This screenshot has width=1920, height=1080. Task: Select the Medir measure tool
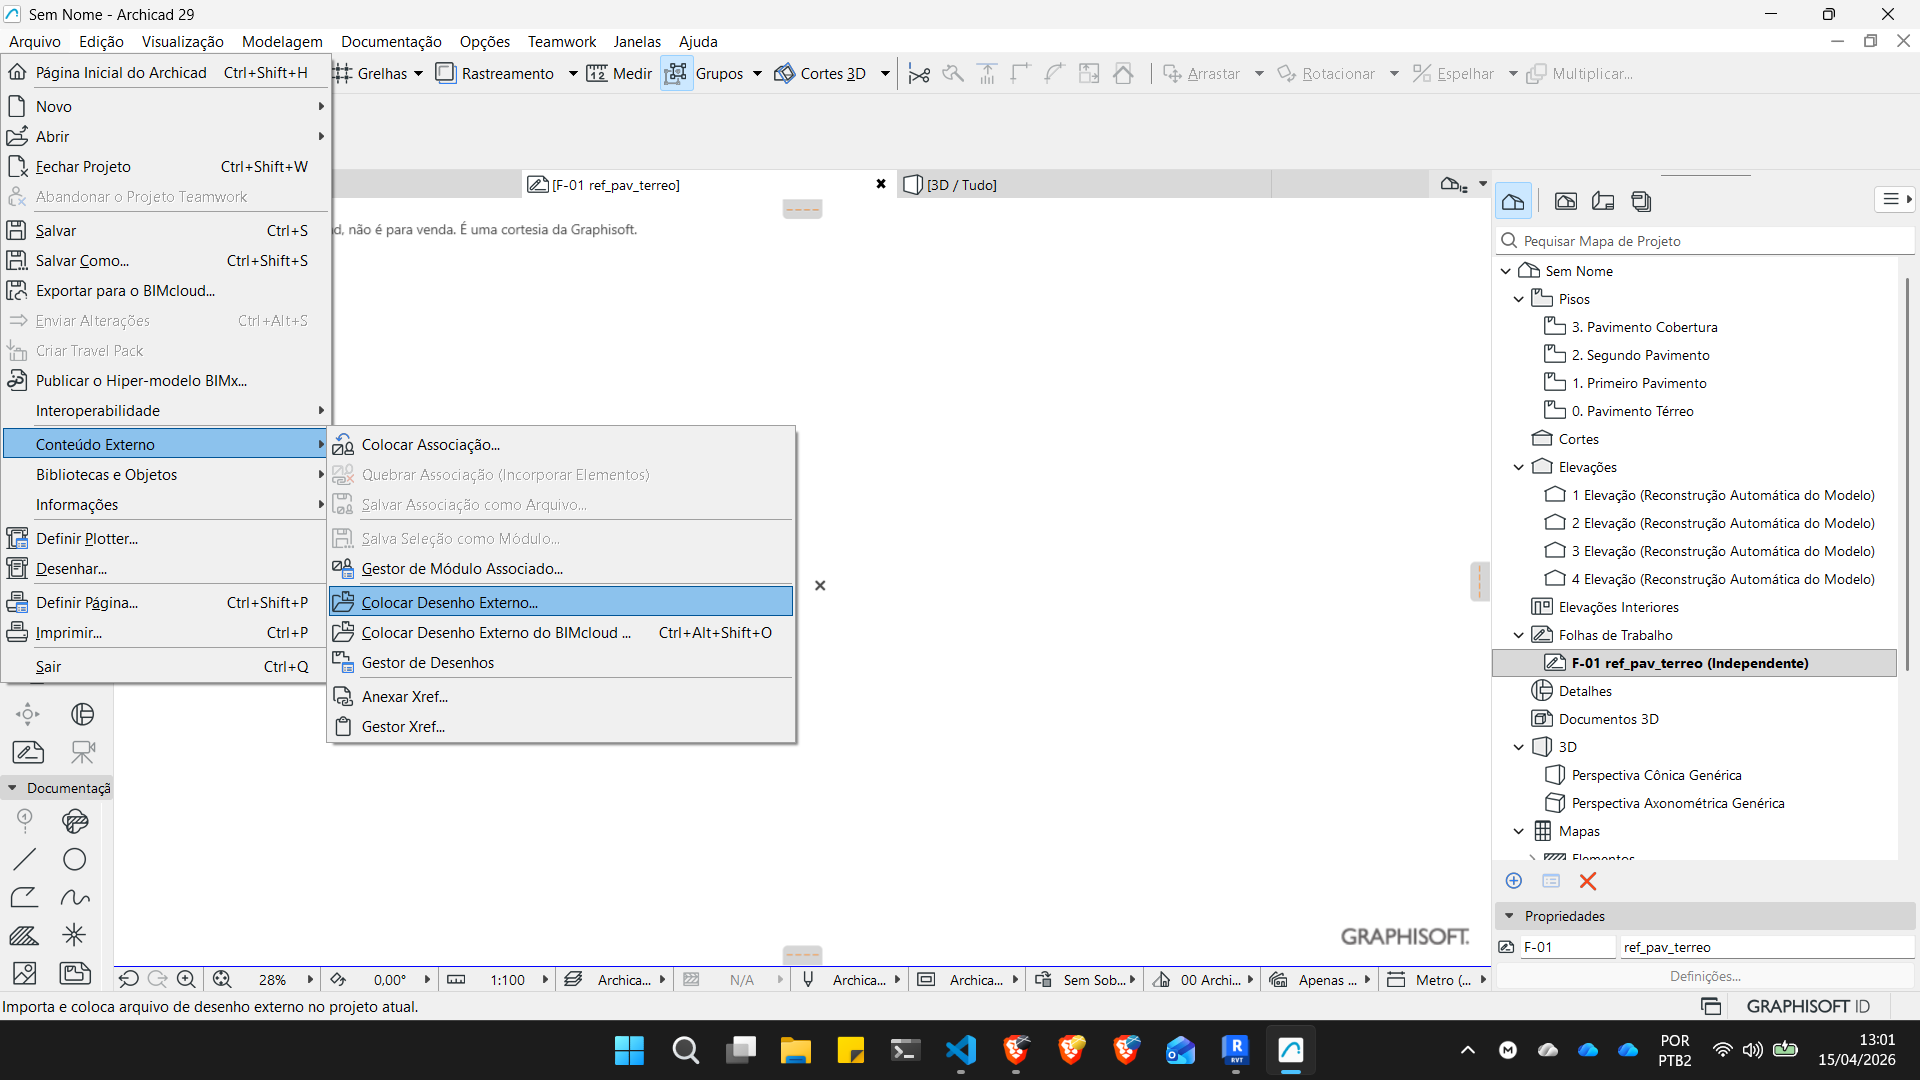pos(619,73)
